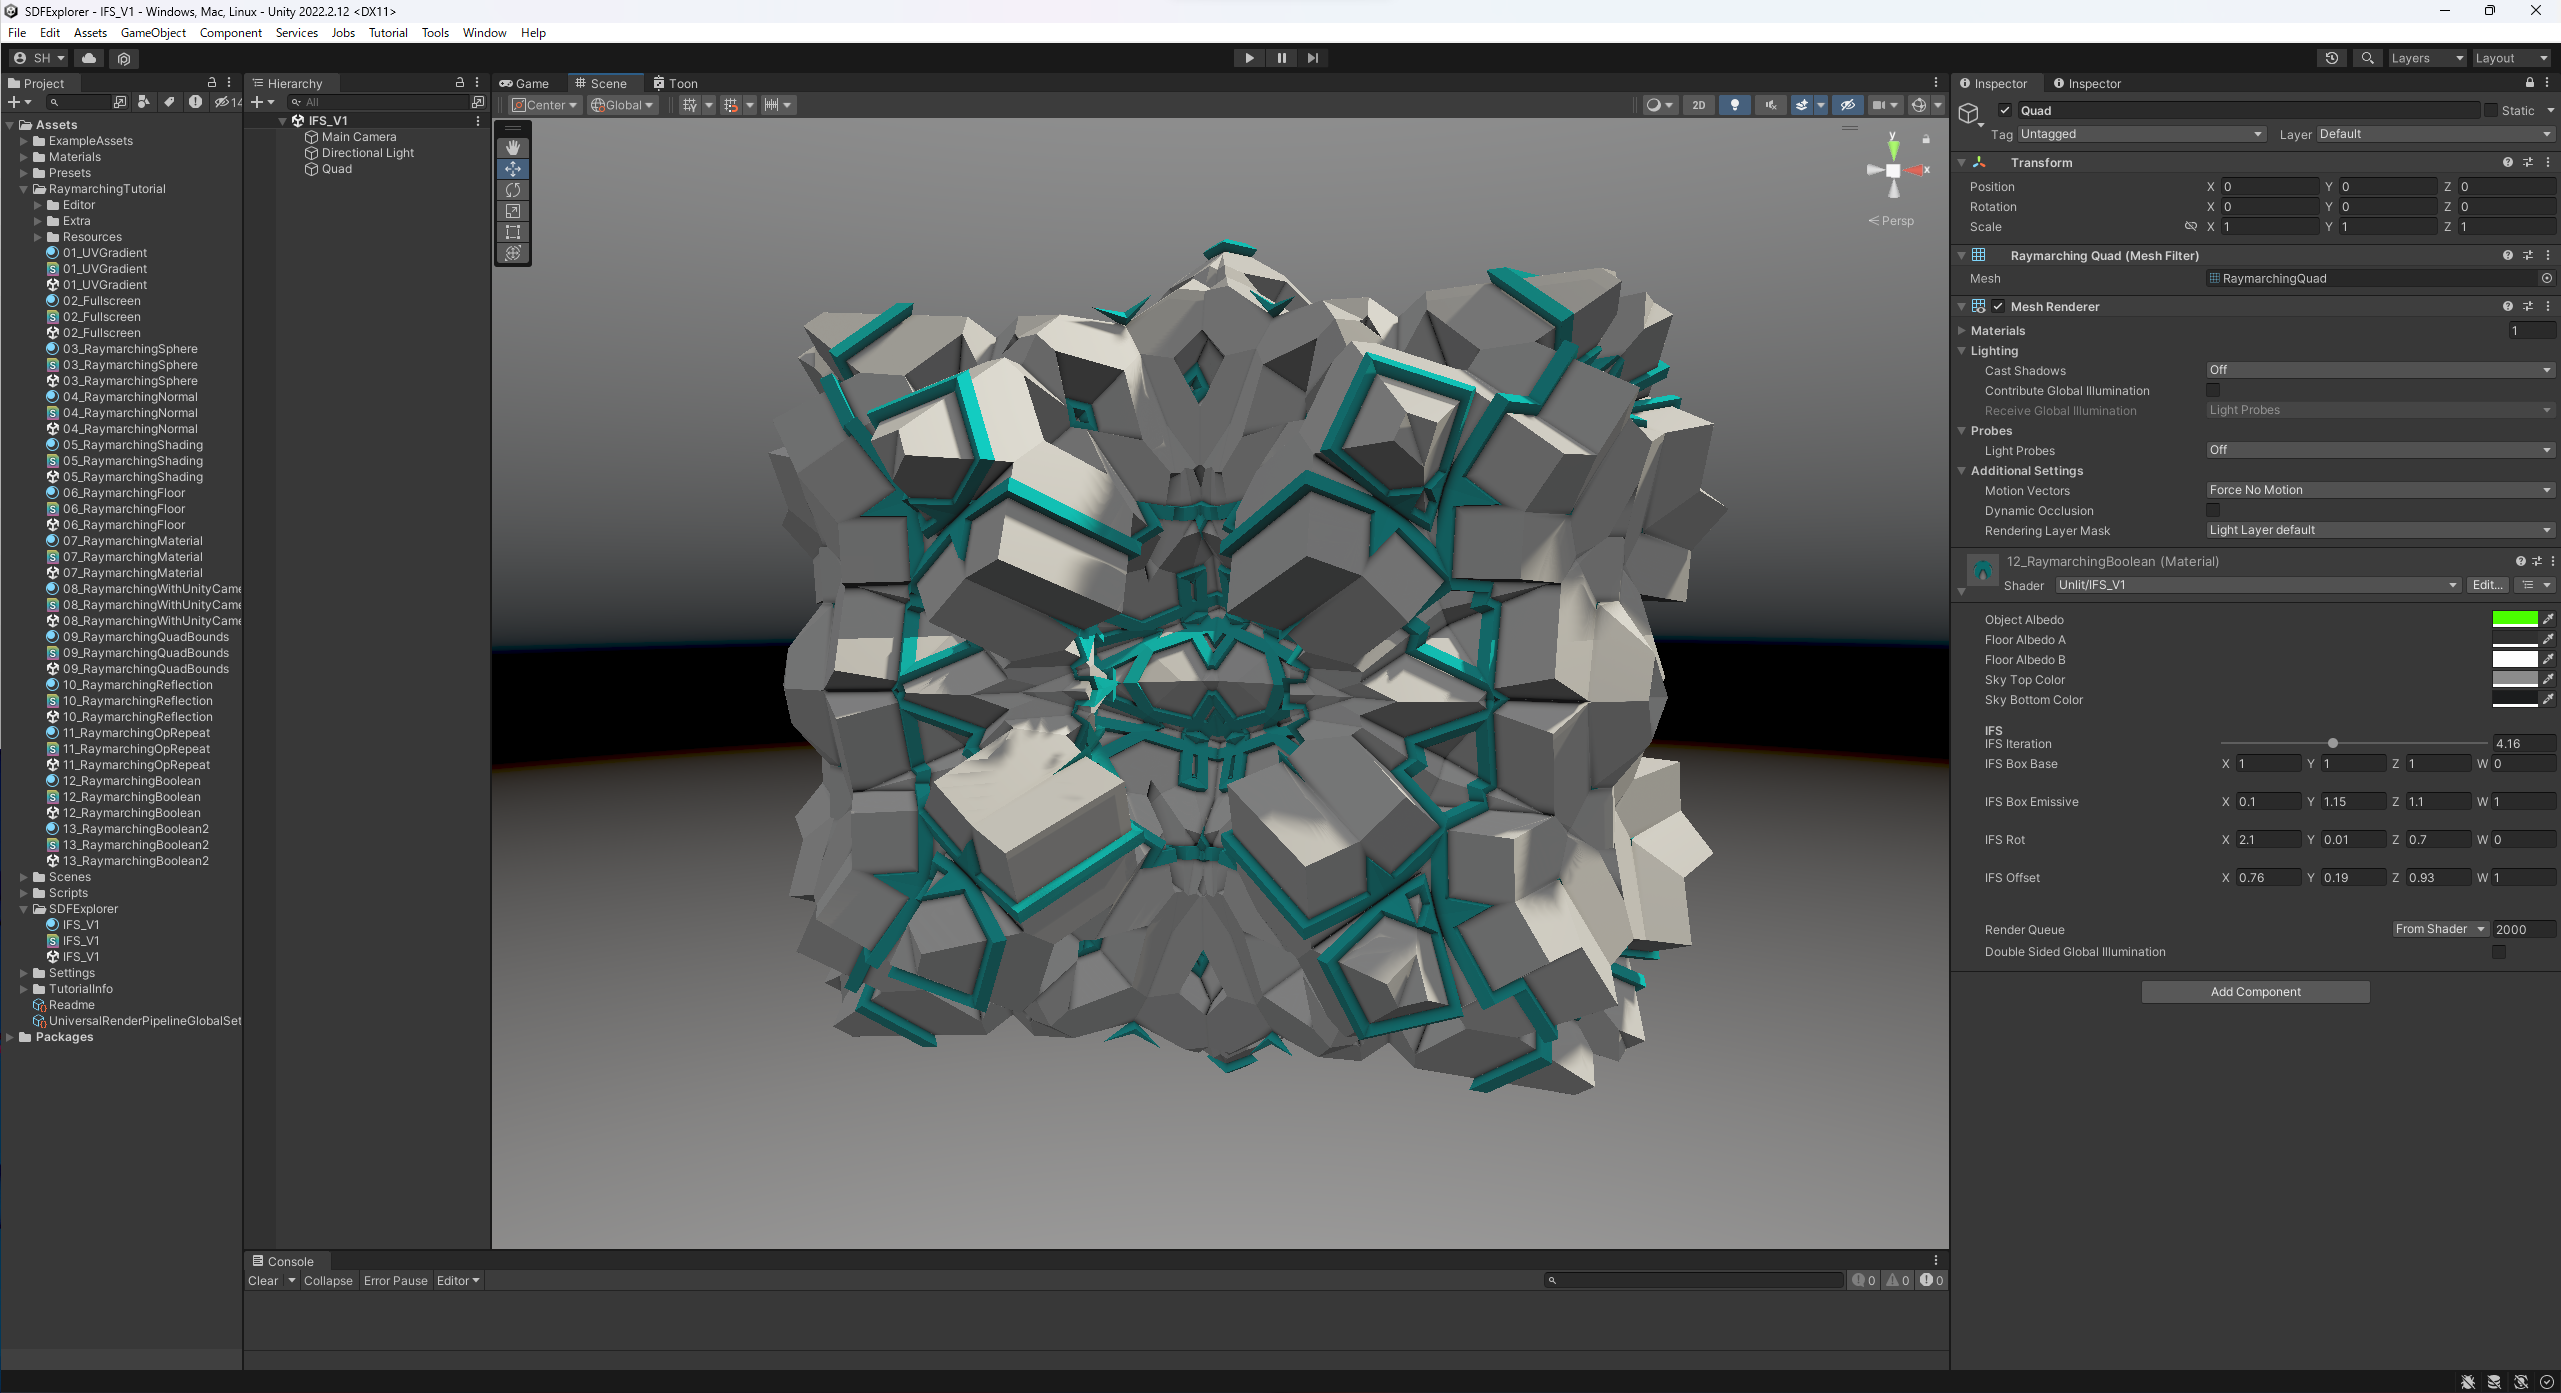The height and width of the screenshot is (1393, 2561).
Task: Open the Cast Shadows dropdown
Action: click(x=2379, y=370)
